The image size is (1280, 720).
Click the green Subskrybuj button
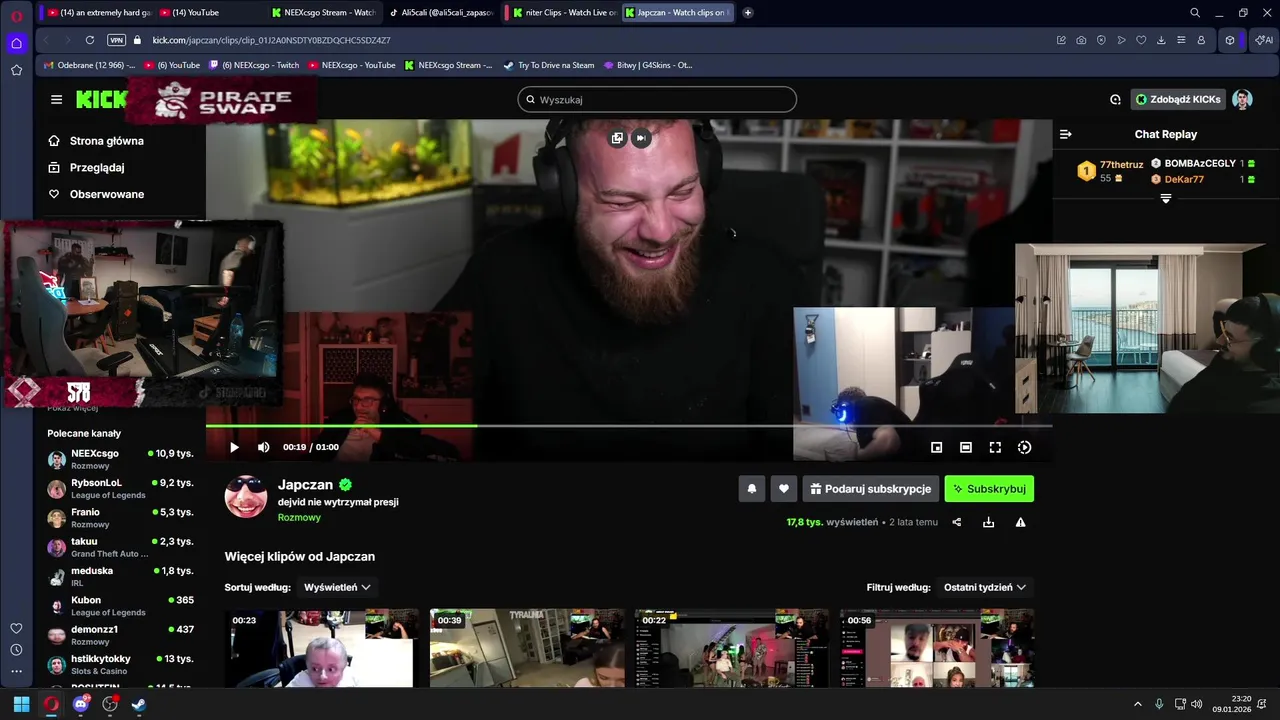[x=989, y=489]
